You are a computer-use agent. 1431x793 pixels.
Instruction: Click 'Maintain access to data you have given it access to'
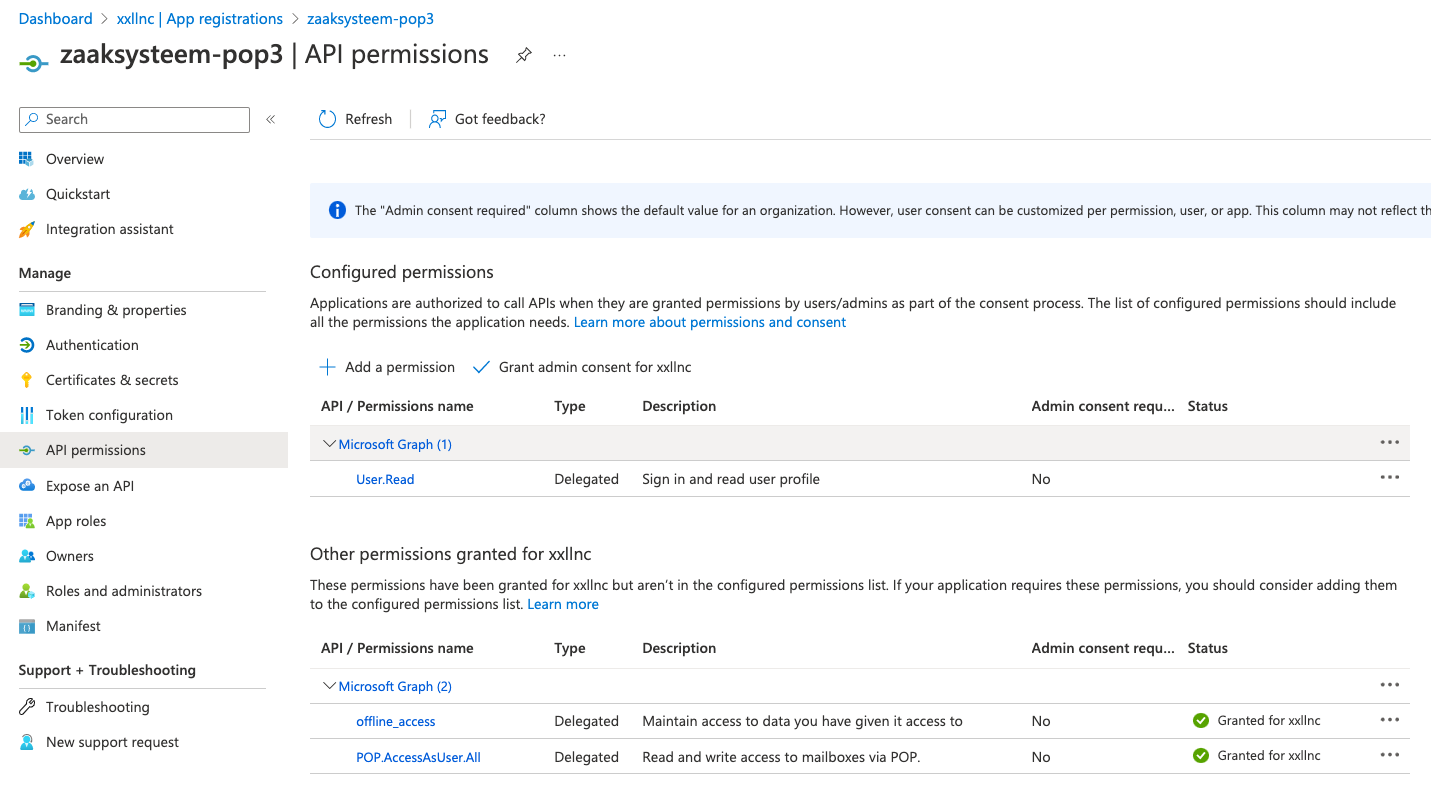(802, 721)
